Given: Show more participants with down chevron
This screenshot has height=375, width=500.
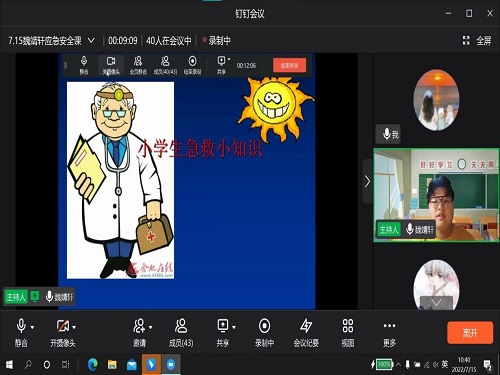Looking at the screenshot, I should (436, 303).
